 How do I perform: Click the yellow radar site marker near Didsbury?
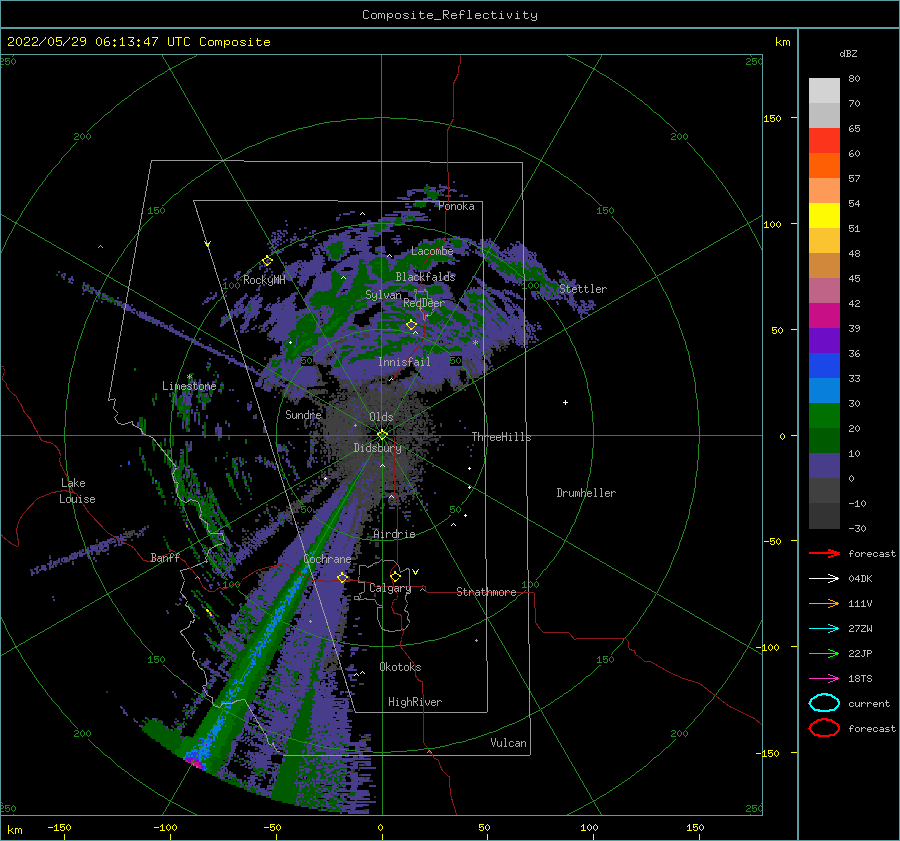382,435
